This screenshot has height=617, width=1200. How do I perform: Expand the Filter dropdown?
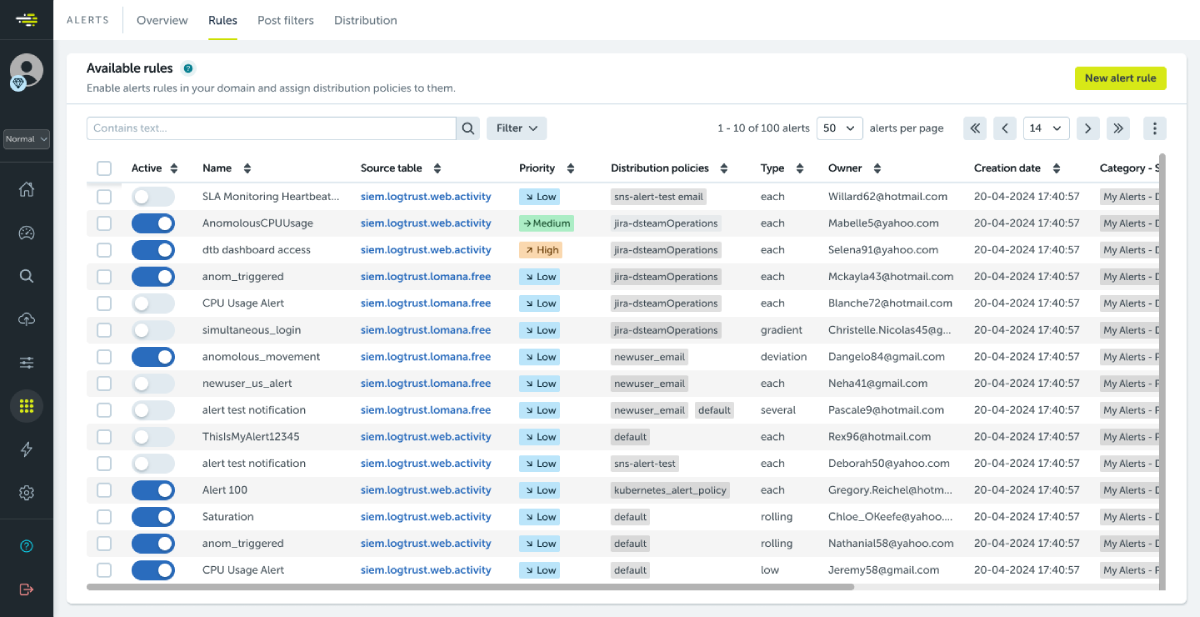pyautogui.click(x=517, y=128)
